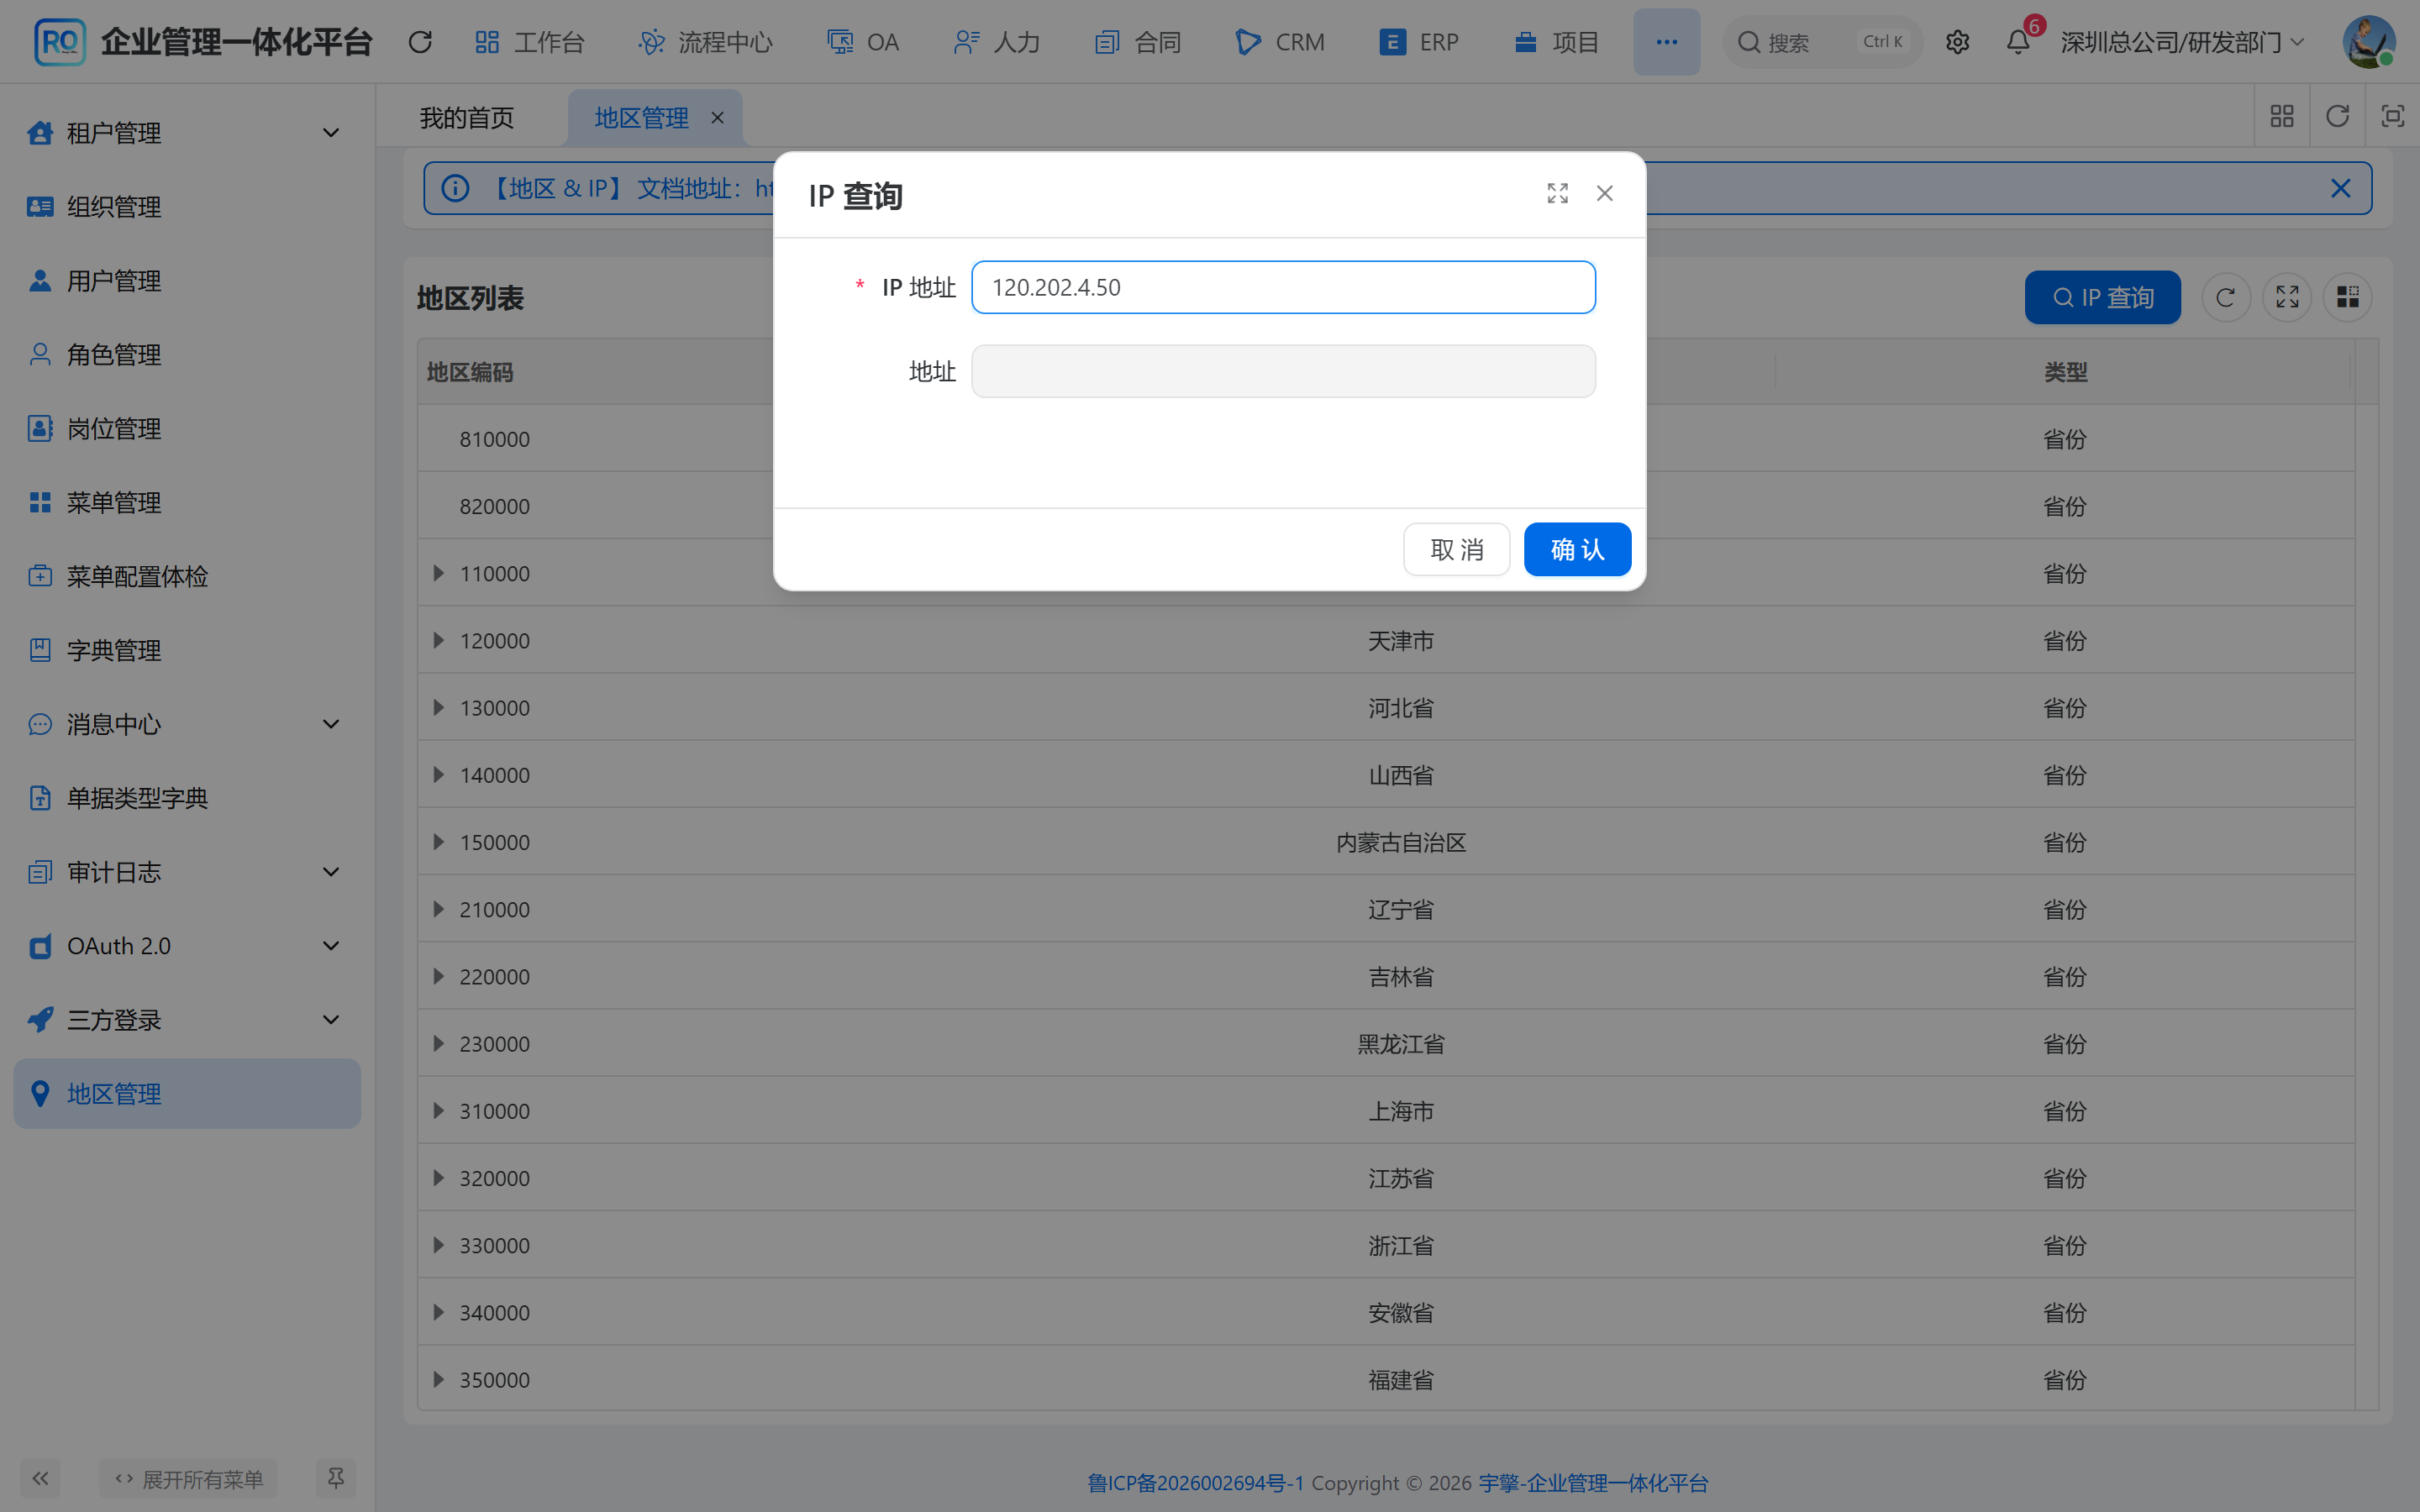
Task: Click 展开所有菜单 button
Action: tap(189, 1478)
